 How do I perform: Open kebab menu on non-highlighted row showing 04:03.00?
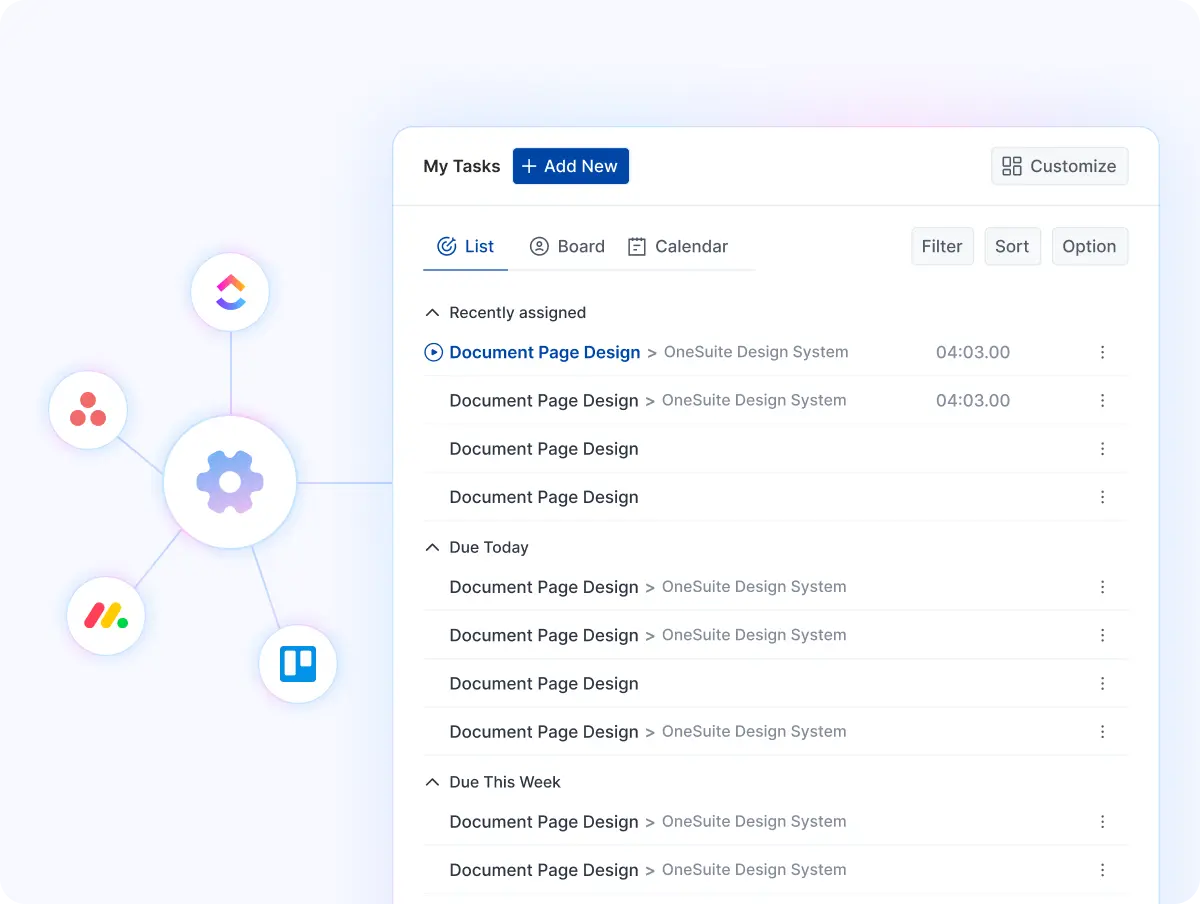point(1103,400)
